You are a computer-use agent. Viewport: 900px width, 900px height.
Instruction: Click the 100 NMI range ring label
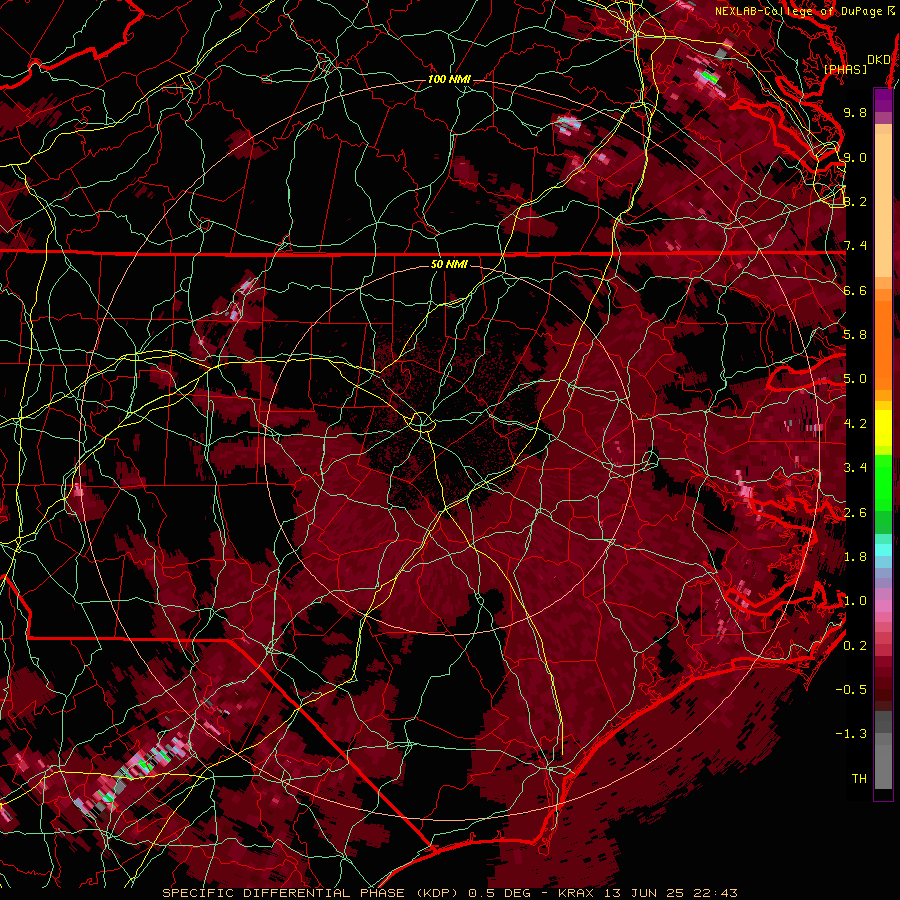[x=449, y=79]
